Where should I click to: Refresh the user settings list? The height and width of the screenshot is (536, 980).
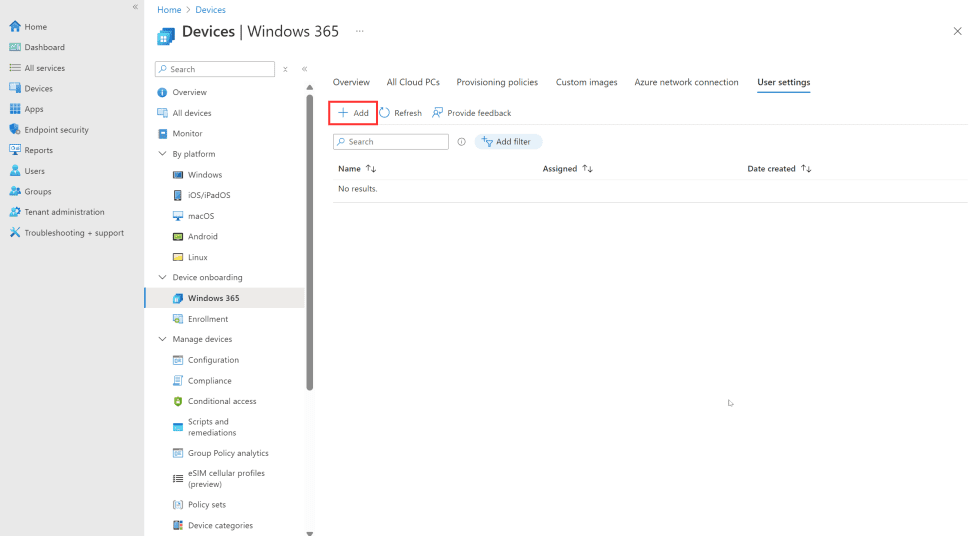(x=401, y=113)
